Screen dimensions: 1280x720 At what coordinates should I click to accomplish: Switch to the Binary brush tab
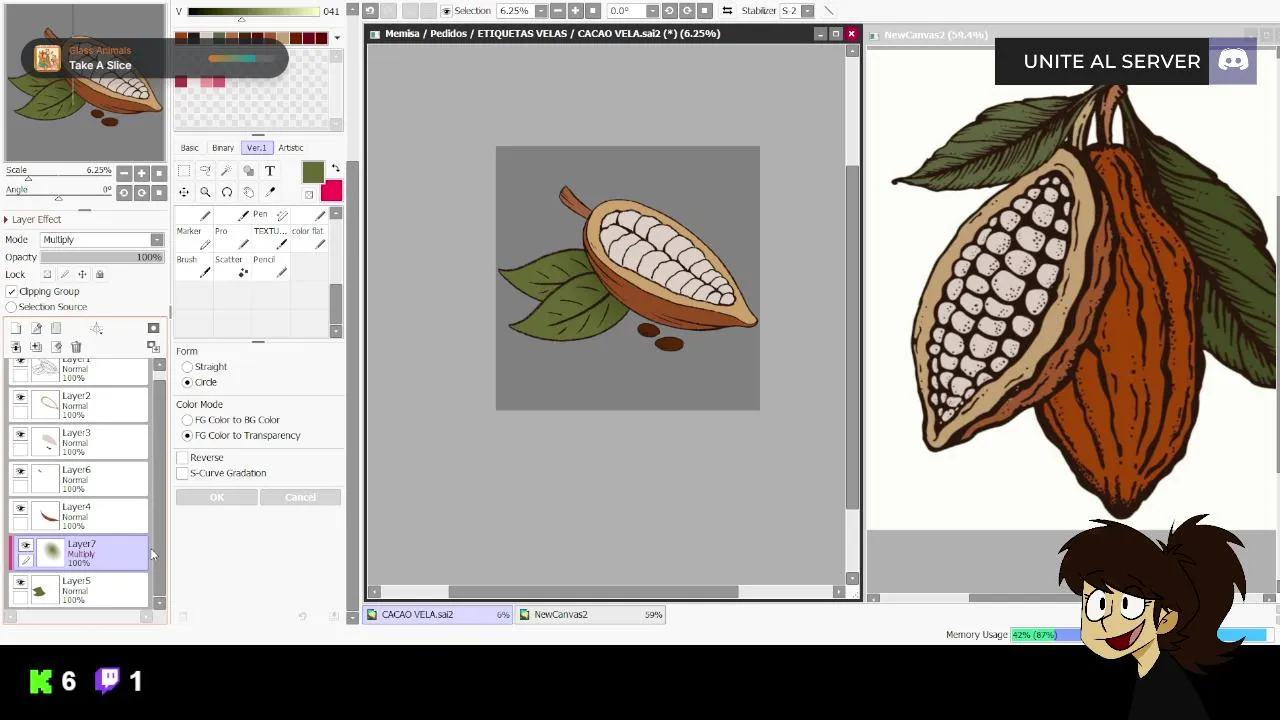(x=223, y=148)
